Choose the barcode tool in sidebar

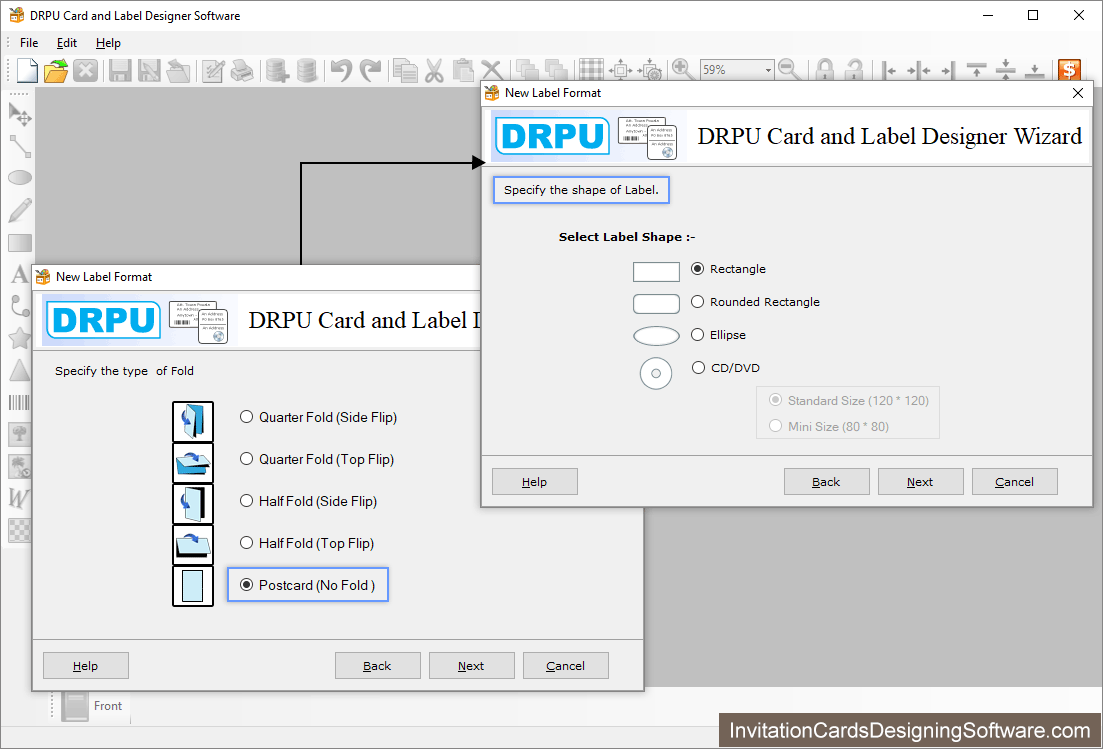point(19,402)
